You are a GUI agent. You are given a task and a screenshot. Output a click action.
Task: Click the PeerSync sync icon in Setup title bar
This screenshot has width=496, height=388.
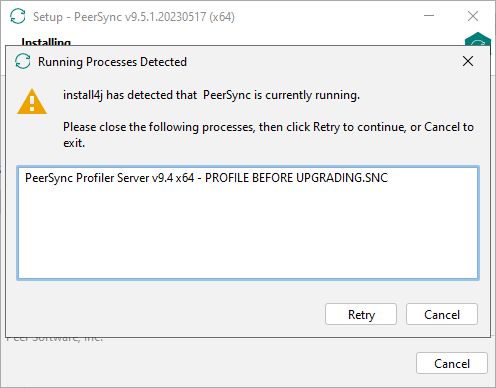[18, 16]
